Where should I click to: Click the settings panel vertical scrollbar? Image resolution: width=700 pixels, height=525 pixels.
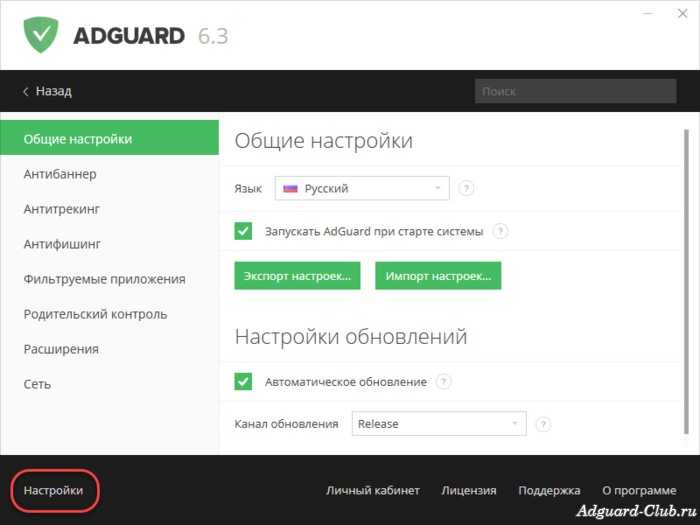686,281
